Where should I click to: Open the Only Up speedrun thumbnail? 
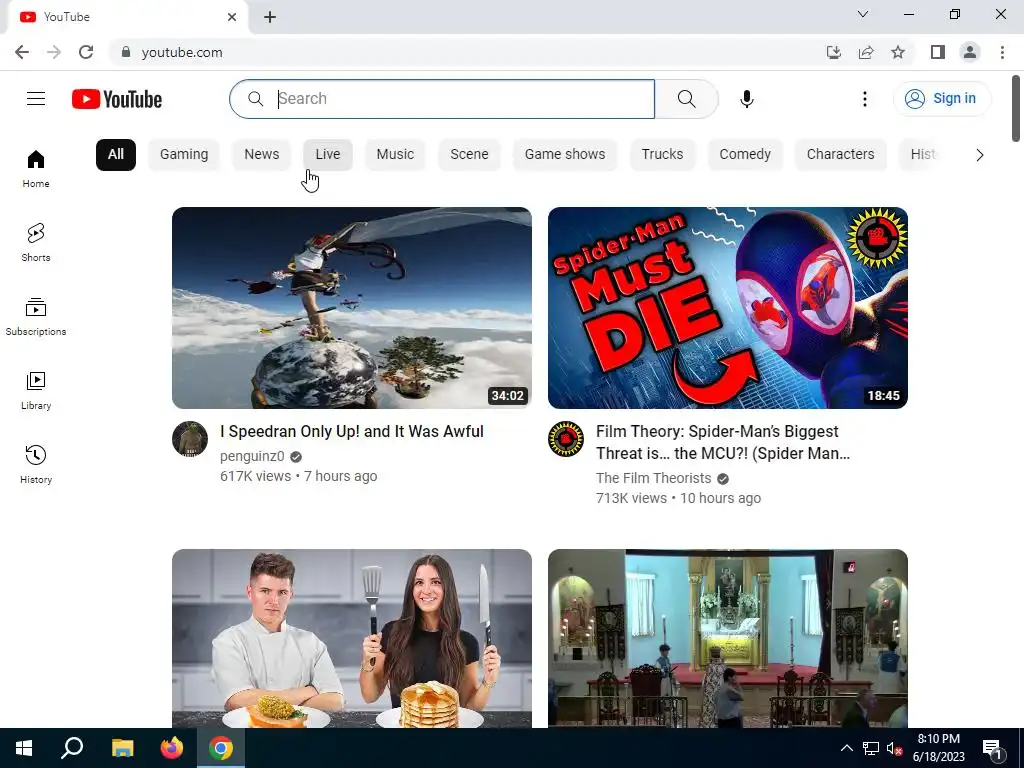[x=352, y=308]
